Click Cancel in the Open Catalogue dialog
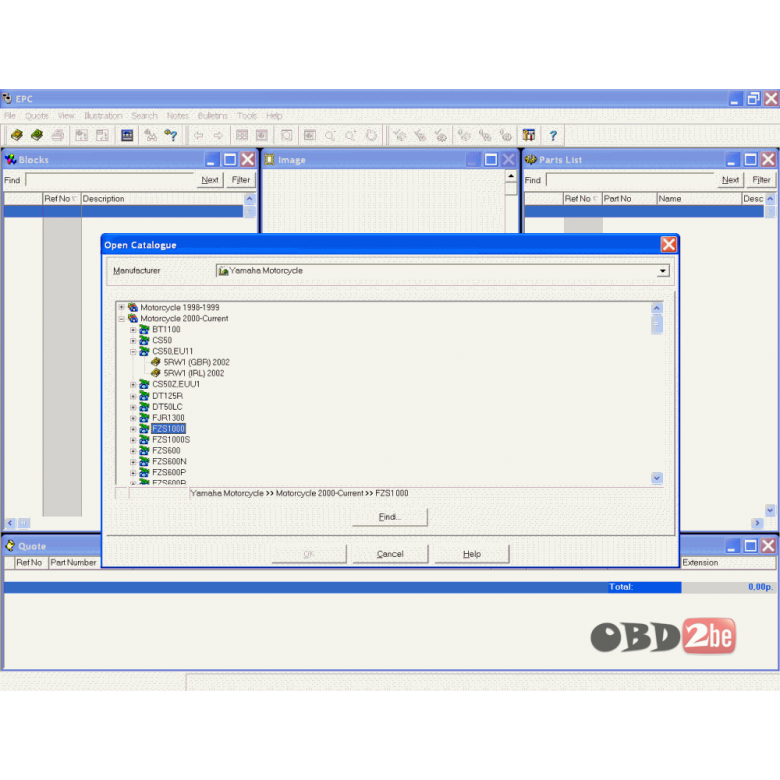 pyautogui.click(x=390, y=554)
